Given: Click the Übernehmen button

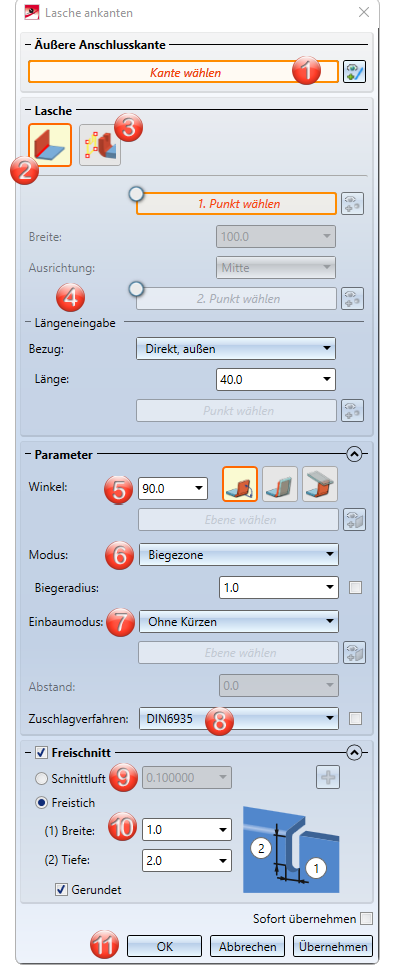Looking at the screenshot, I should (333, 946).
